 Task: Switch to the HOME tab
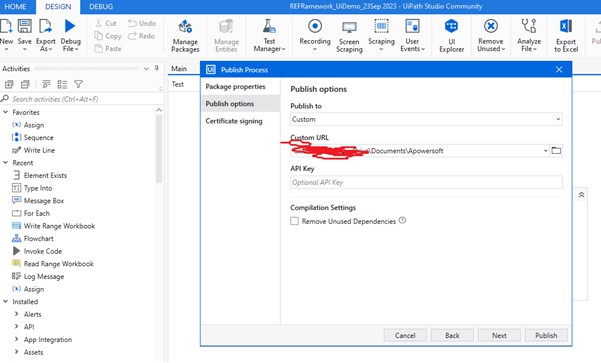15,7
